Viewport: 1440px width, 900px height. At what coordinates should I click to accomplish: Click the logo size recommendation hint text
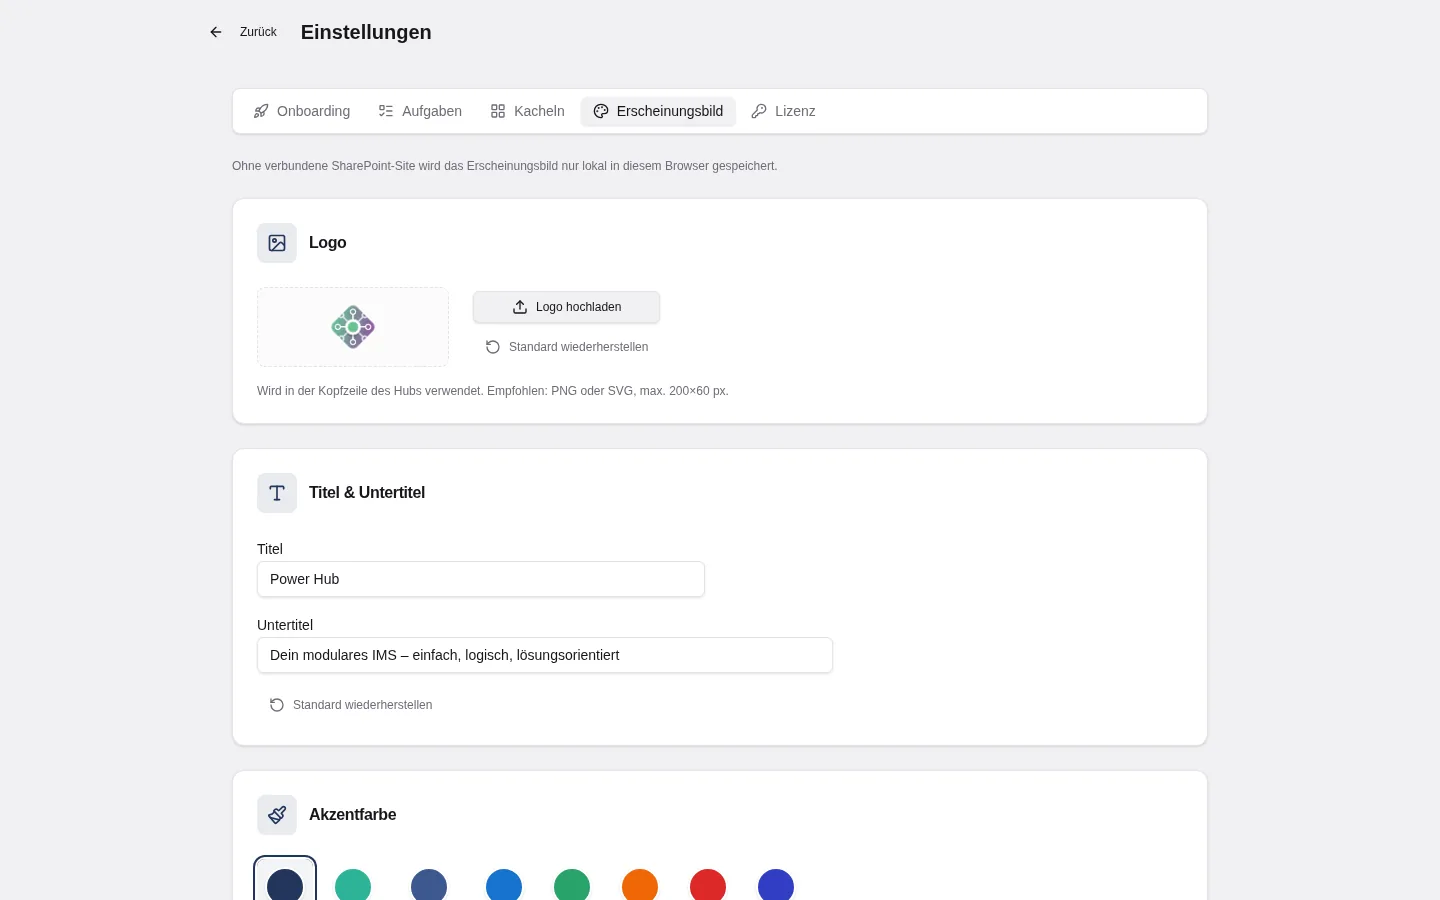tap(493, 391)
